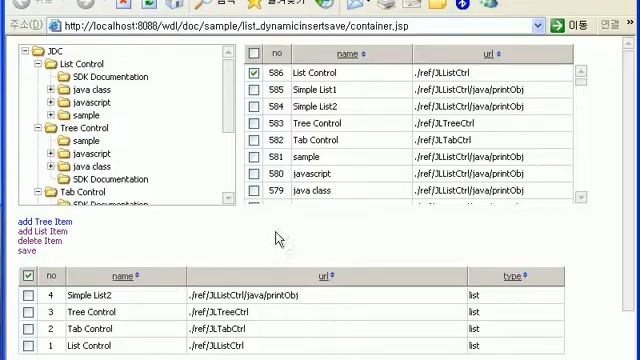Check the checkbox for lower row 1 List Control
The image size is (640, 360).
pos(28,346)
